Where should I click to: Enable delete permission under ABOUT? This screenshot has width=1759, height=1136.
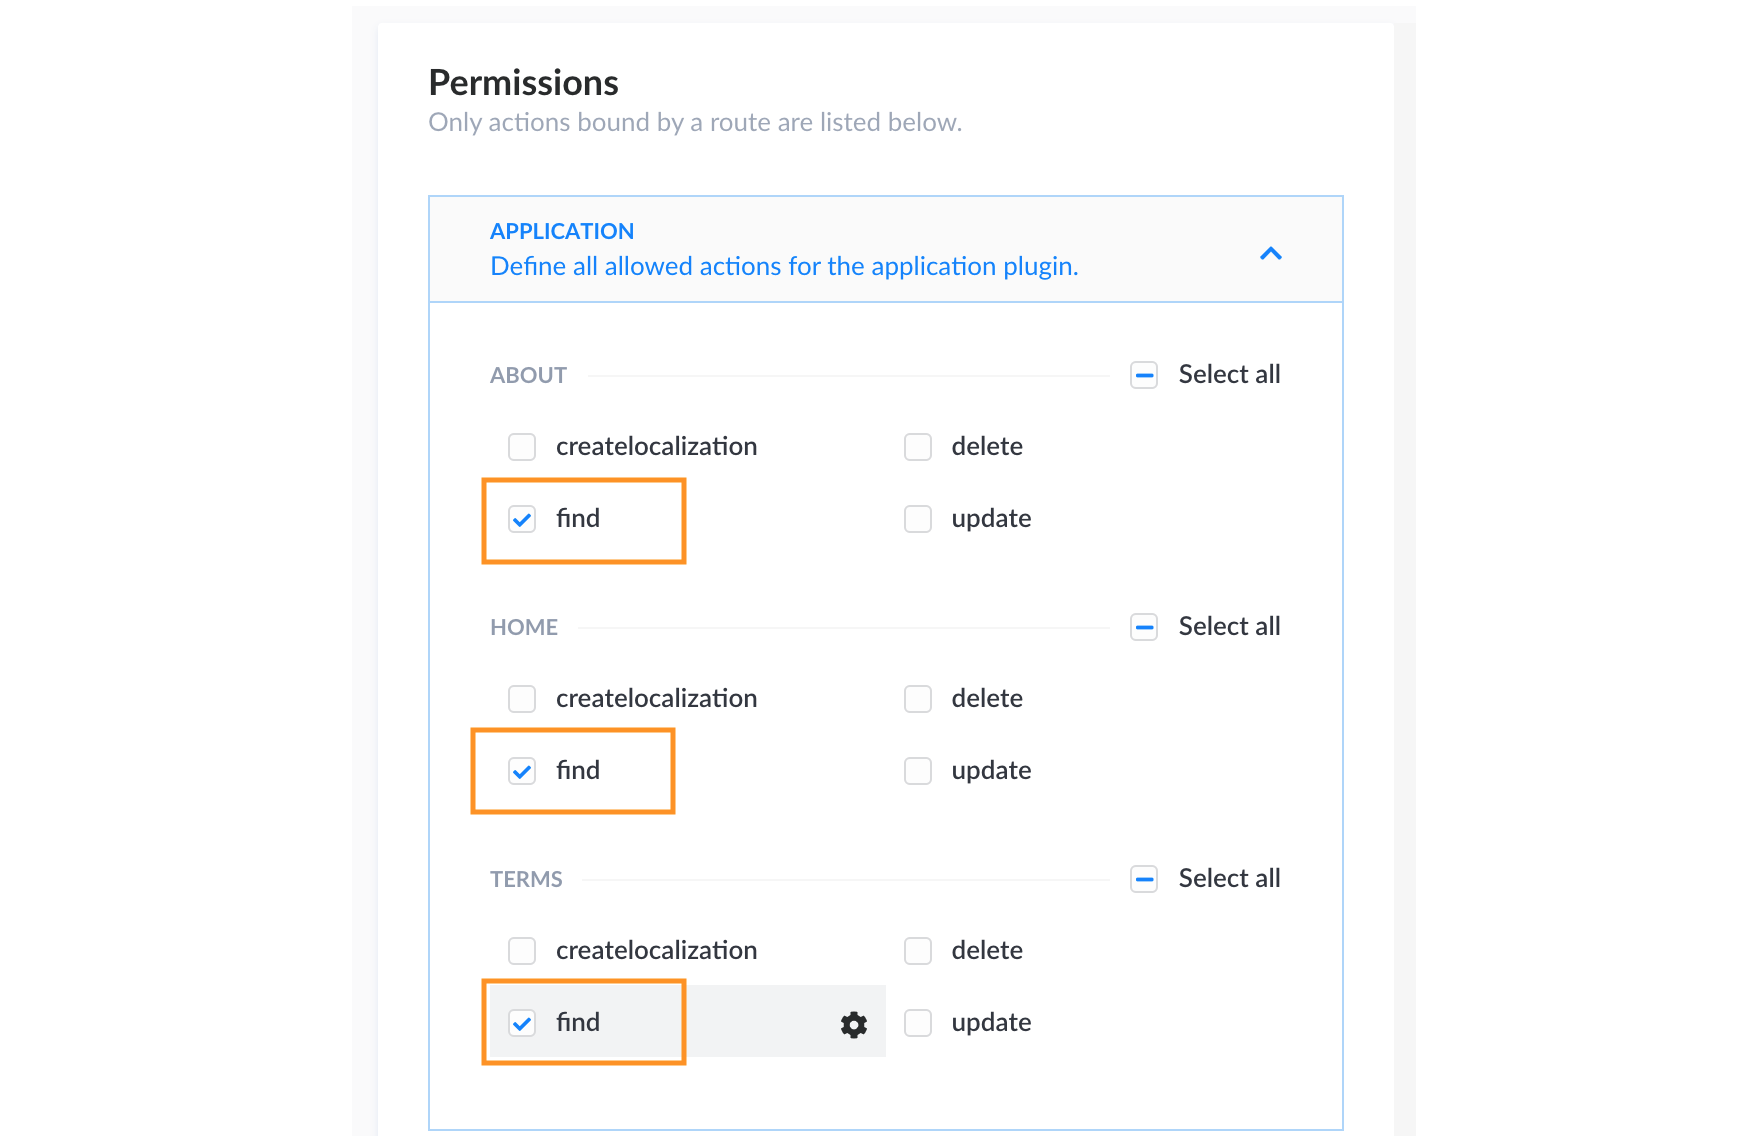coord(917,447)
